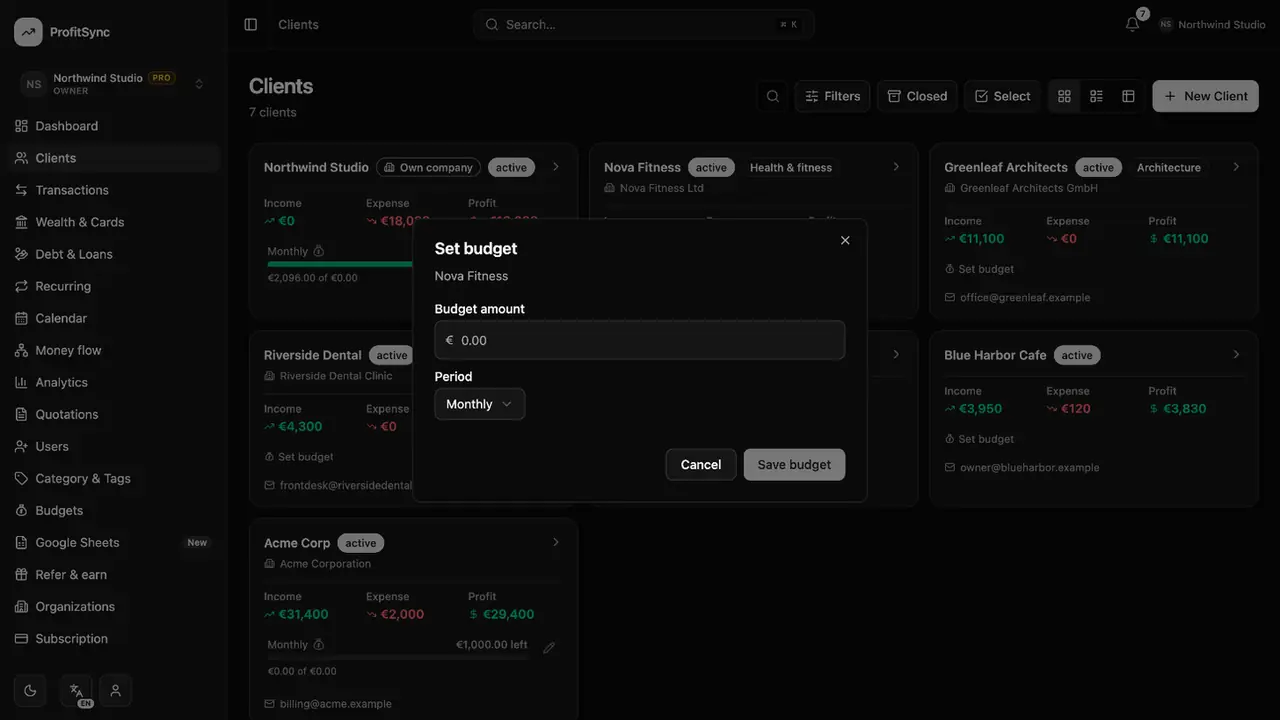Viewport: 1280px width, 720px height.
Task: Expand Greenleaf Architects card chevron
Action: click(1236, 167)
